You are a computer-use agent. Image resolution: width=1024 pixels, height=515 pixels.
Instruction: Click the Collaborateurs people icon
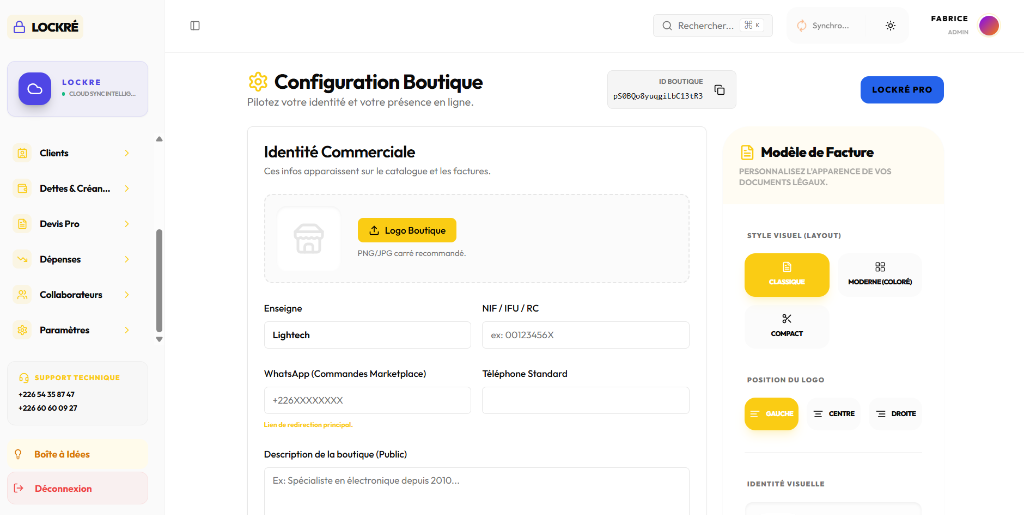pyautogui.click(x=22, y=294)
